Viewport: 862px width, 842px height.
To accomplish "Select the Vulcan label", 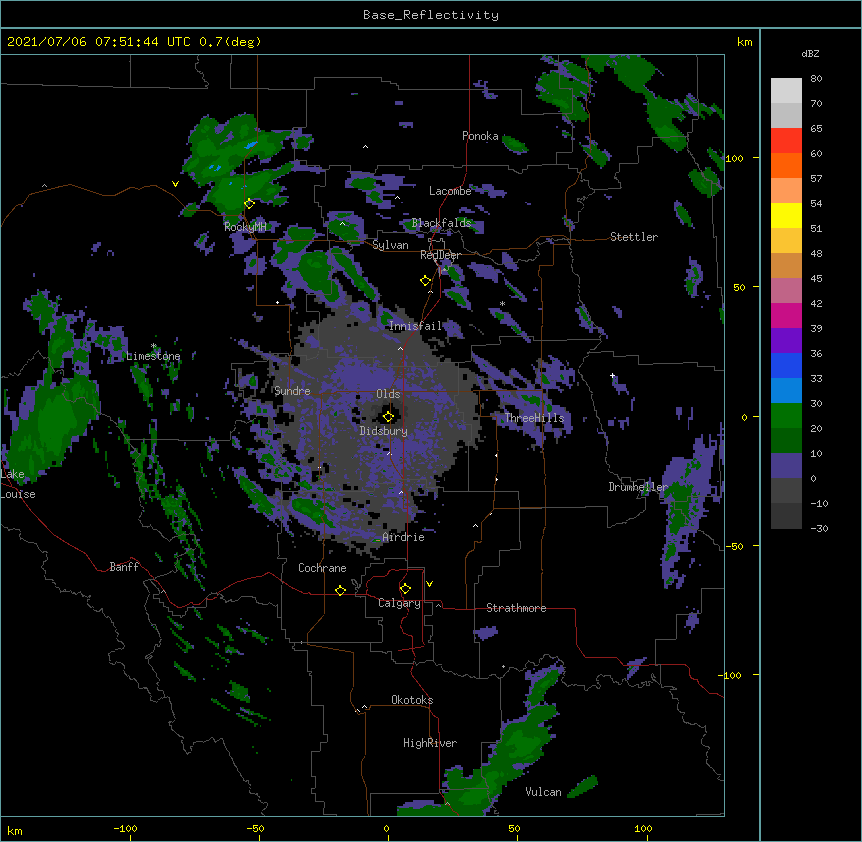I will (543, 792).
